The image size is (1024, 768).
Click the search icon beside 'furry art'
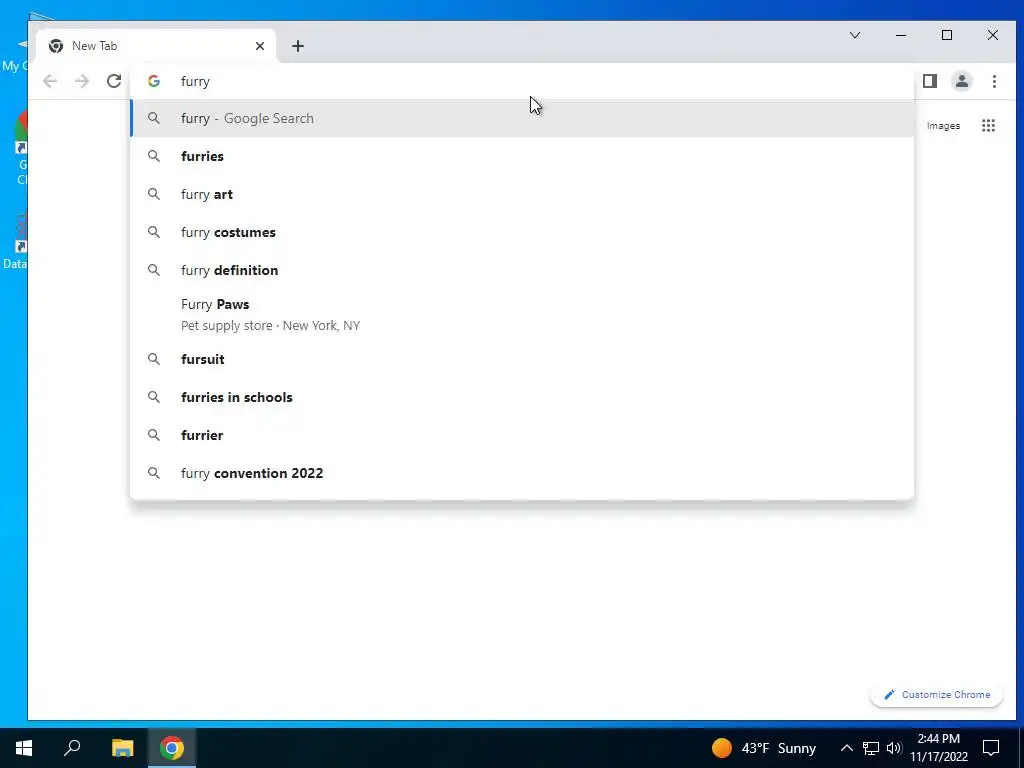(153, 194)
